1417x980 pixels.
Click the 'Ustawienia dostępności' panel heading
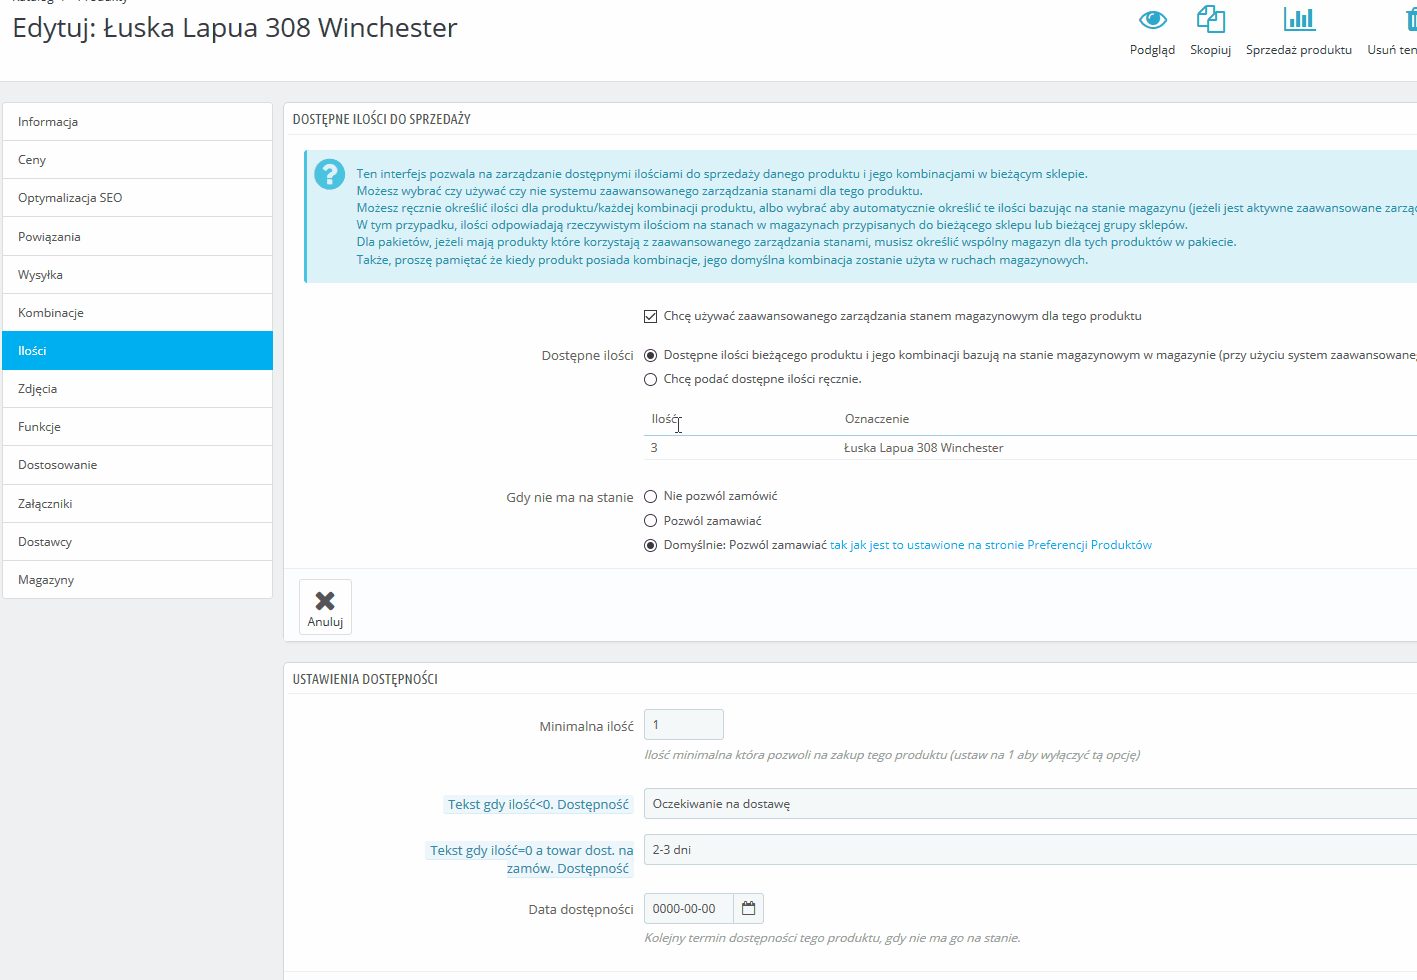(365, 679)
